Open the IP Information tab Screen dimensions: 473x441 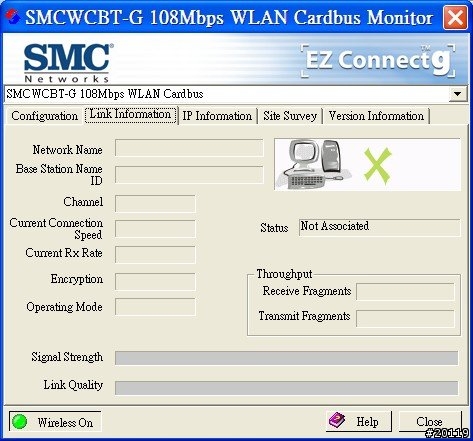point(217,116)
